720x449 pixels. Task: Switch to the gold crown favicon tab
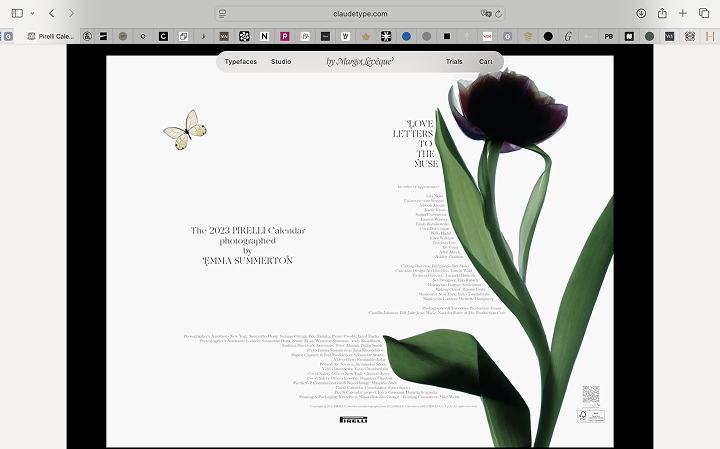366,36
